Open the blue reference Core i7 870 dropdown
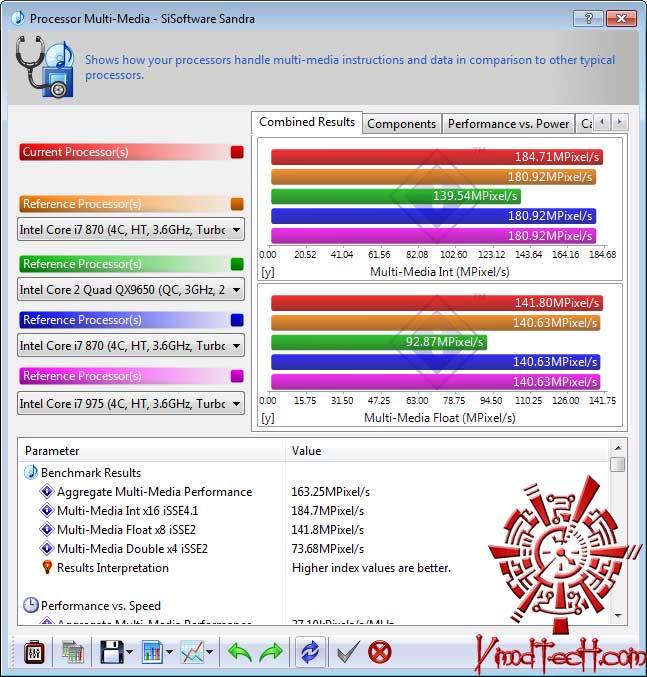Viewport: 647px width, 677px height. [131, 345]
